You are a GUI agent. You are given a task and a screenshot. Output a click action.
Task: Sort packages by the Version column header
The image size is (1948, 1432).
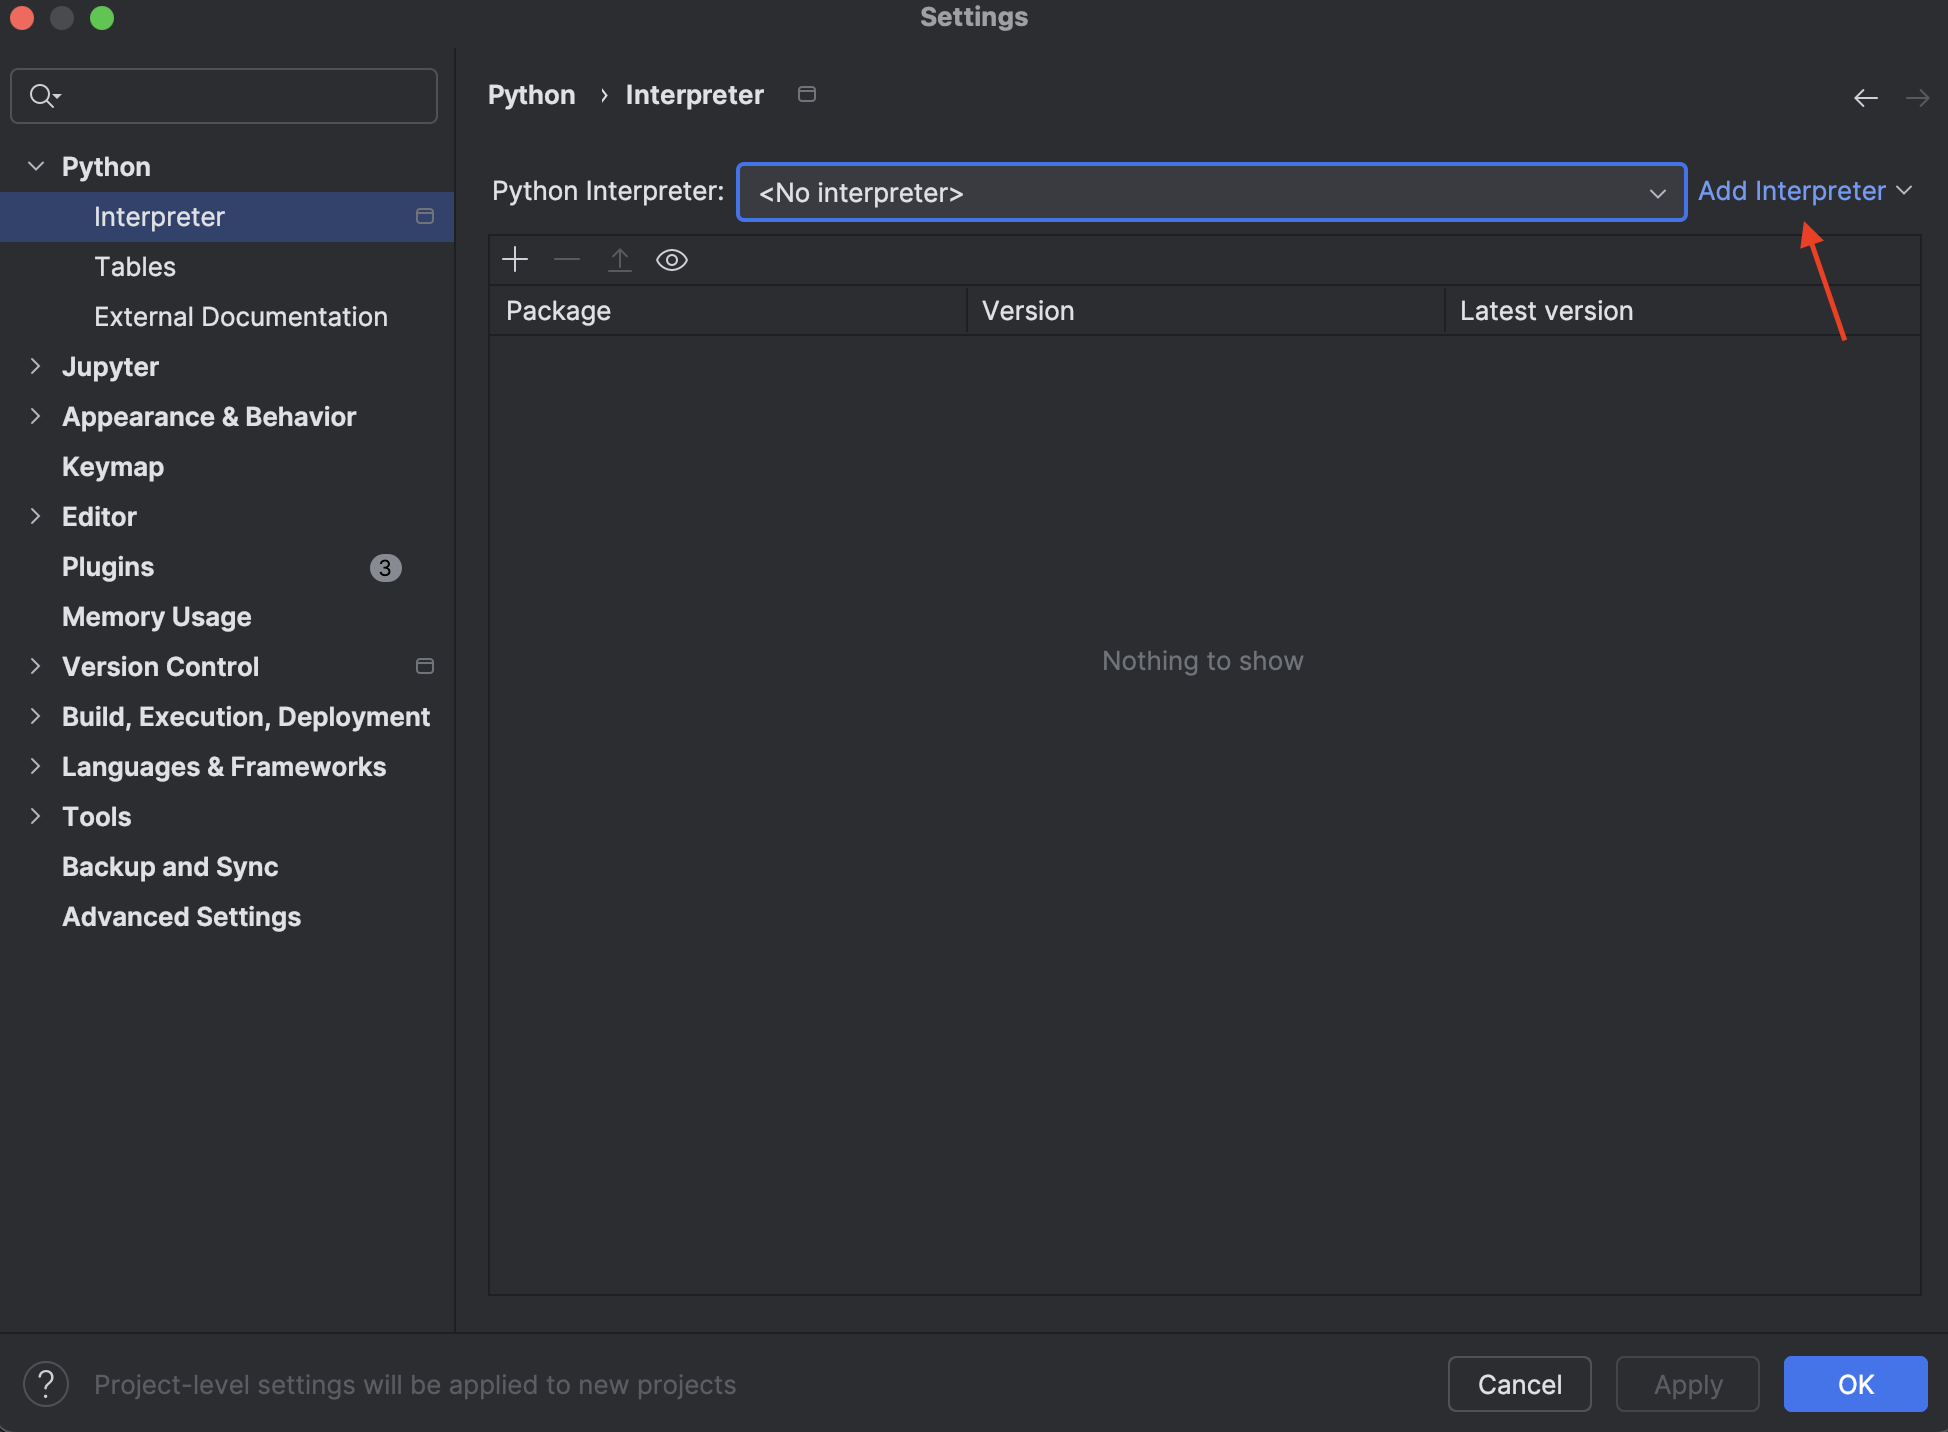[x=1028, y=310]
